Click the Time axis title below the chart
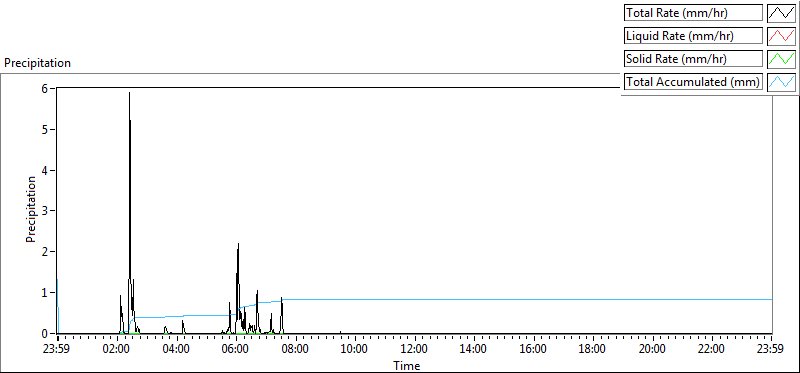 407,365
